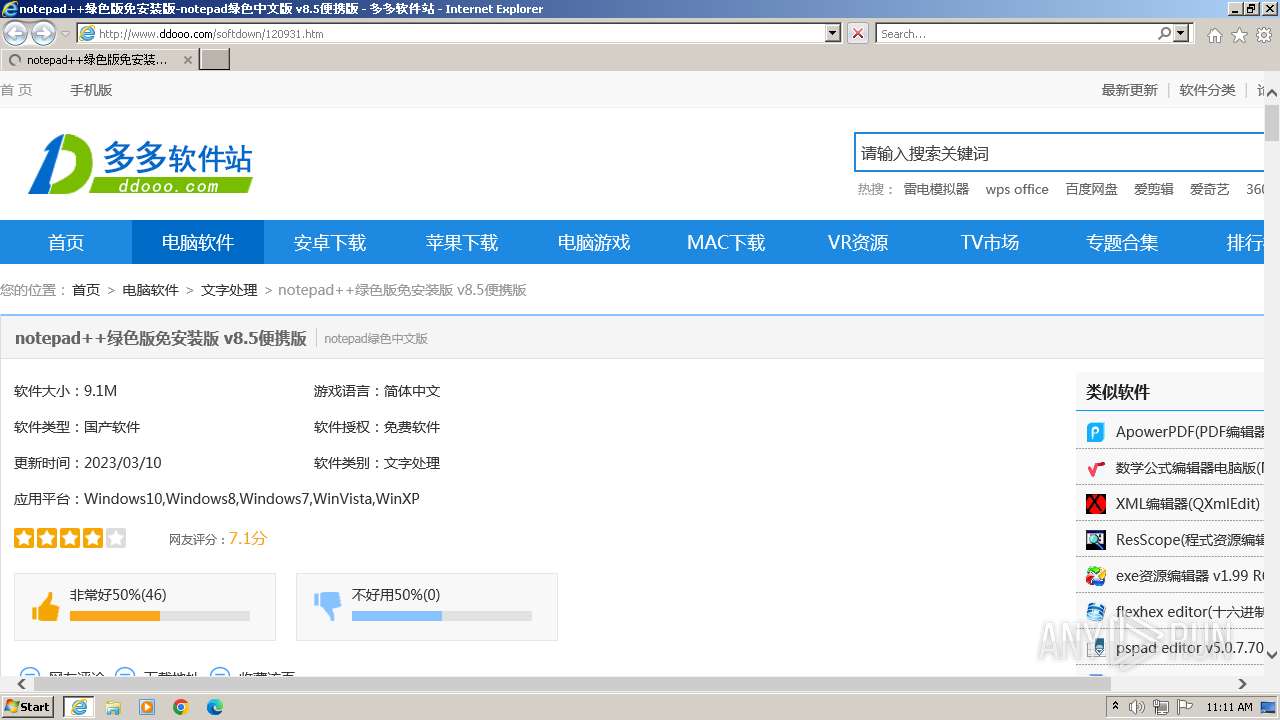Open the 安卓下载 navigation tab
Viewport: 1280px width, 720px height.
(330, 242)
